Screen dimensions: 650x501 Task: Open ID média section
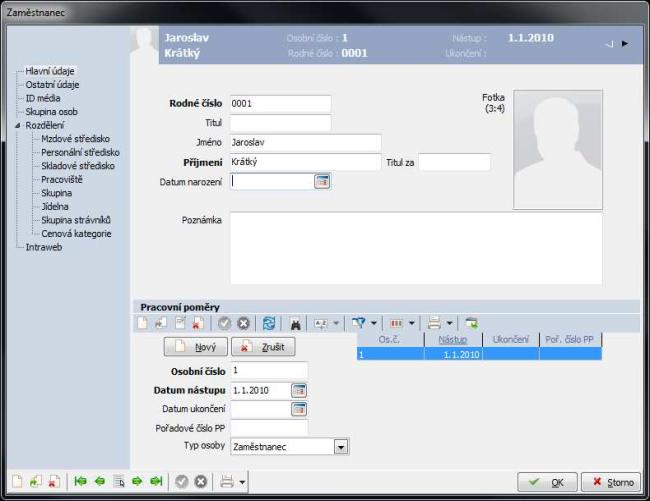(43, 98)
